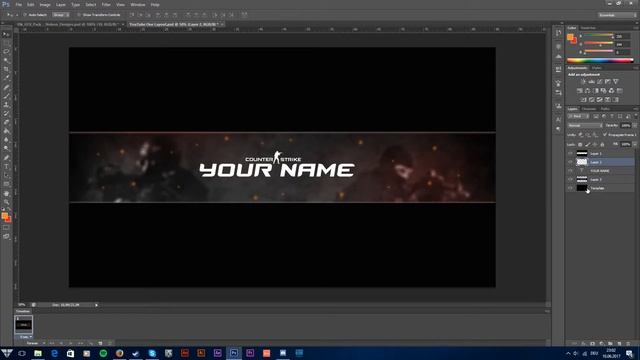Toggle visibility of the striped-thumbnail layer below YOUR NAME

[x=570, y=180]
